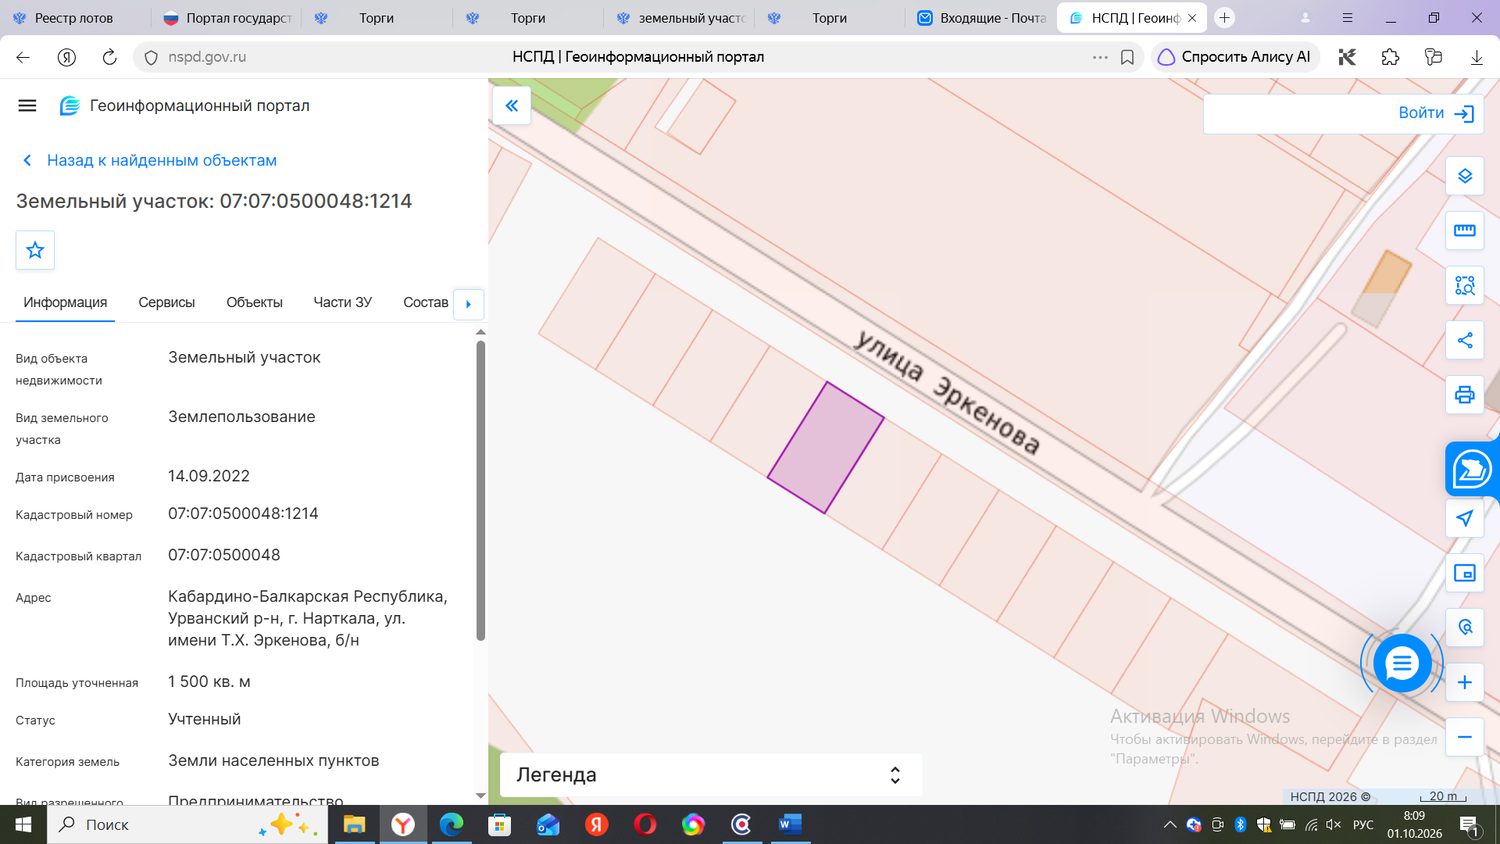Open the overview map window icon
Viewport: 1500px width, 844px height.
tap(1464, 573)
